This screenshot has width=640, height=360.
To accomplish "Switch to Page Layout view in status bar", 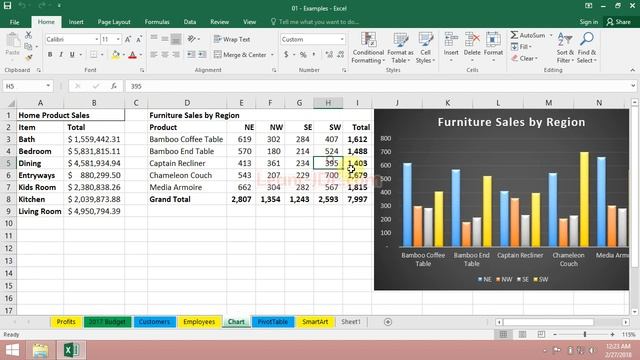I will pyautogui.click(x=522, y=334).
